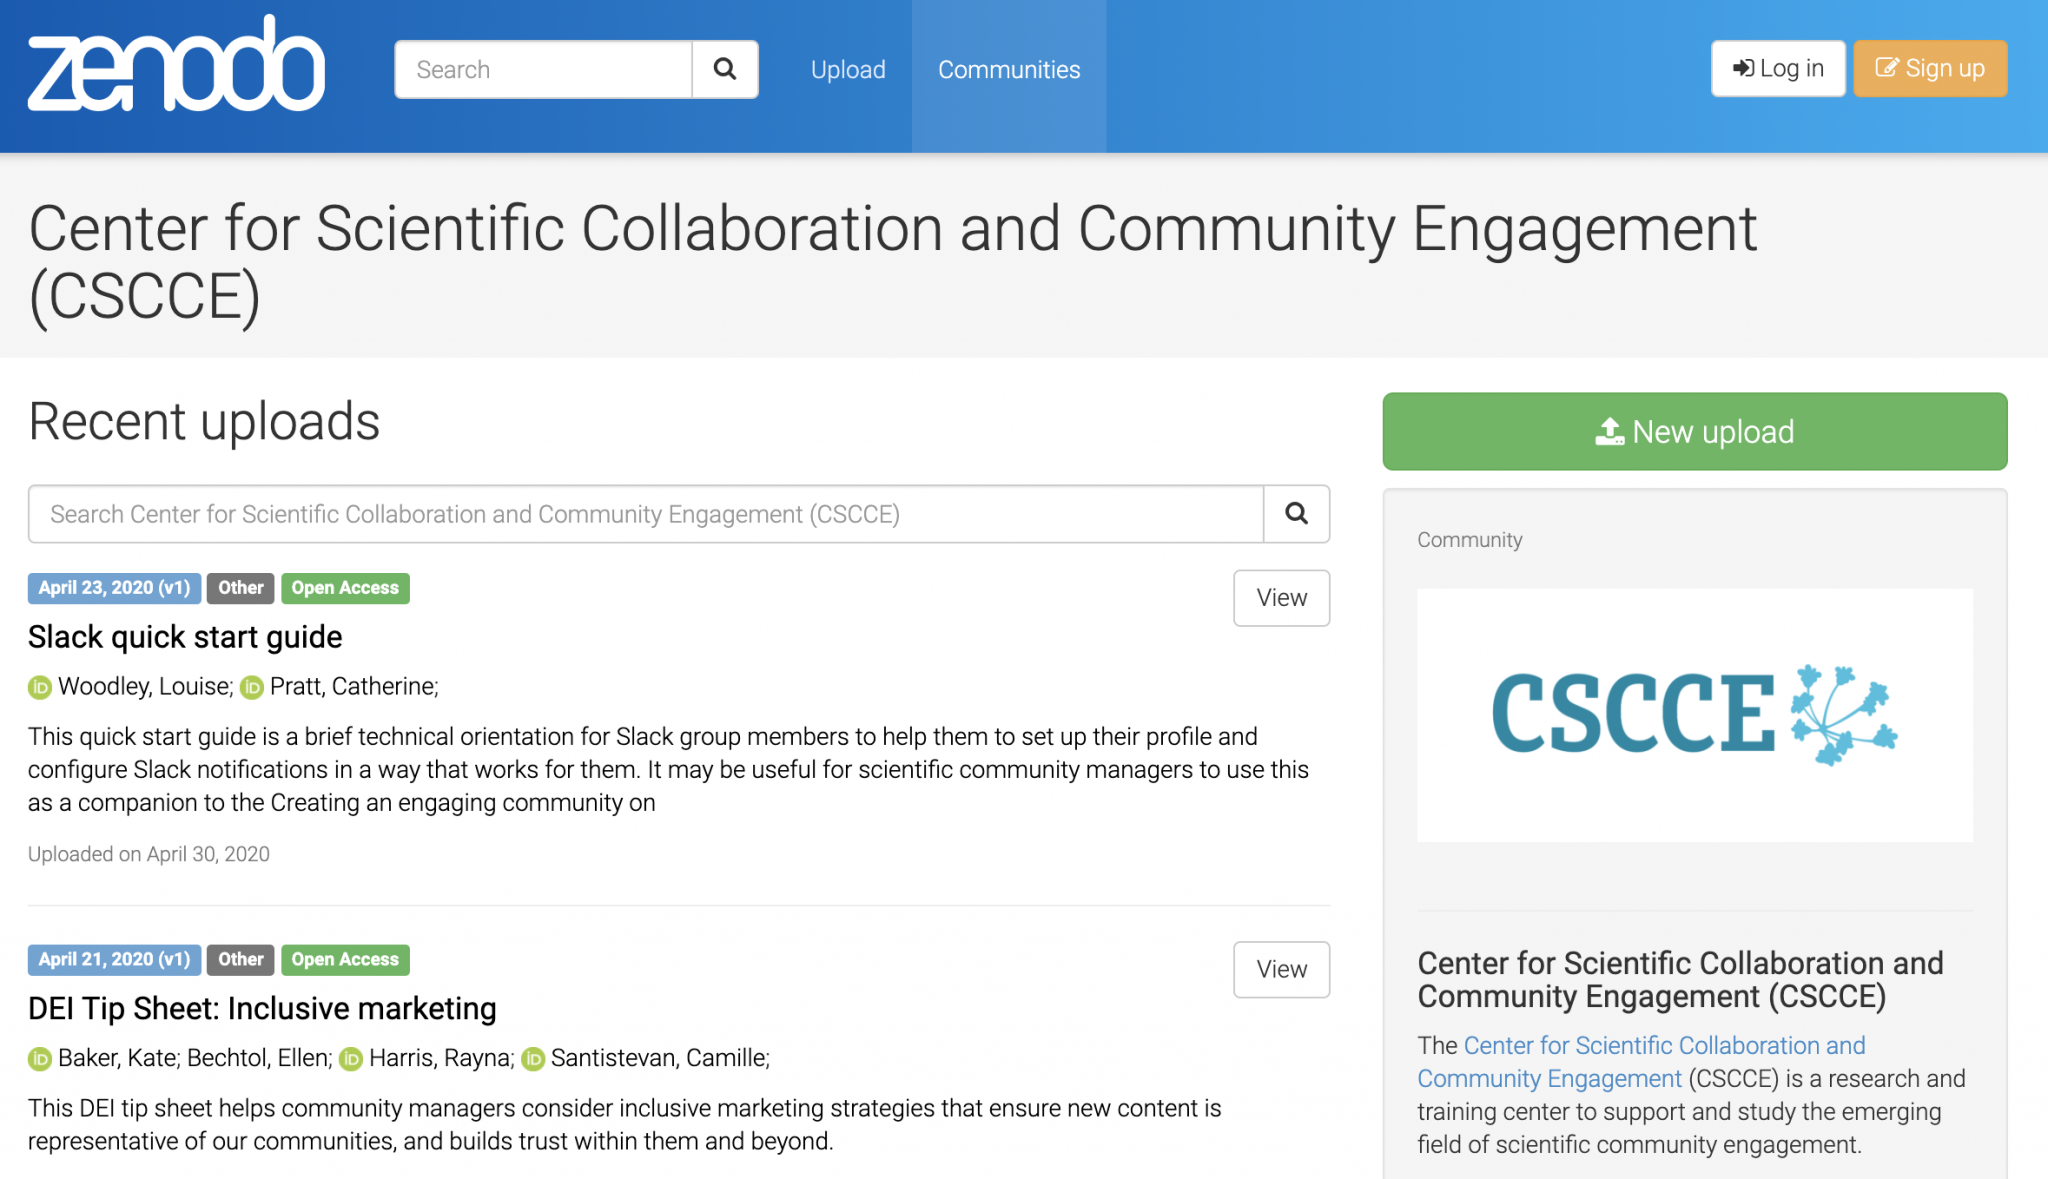2048x1179 pixels.
Task: Select the Upload menu item
Action: [847, 69]
